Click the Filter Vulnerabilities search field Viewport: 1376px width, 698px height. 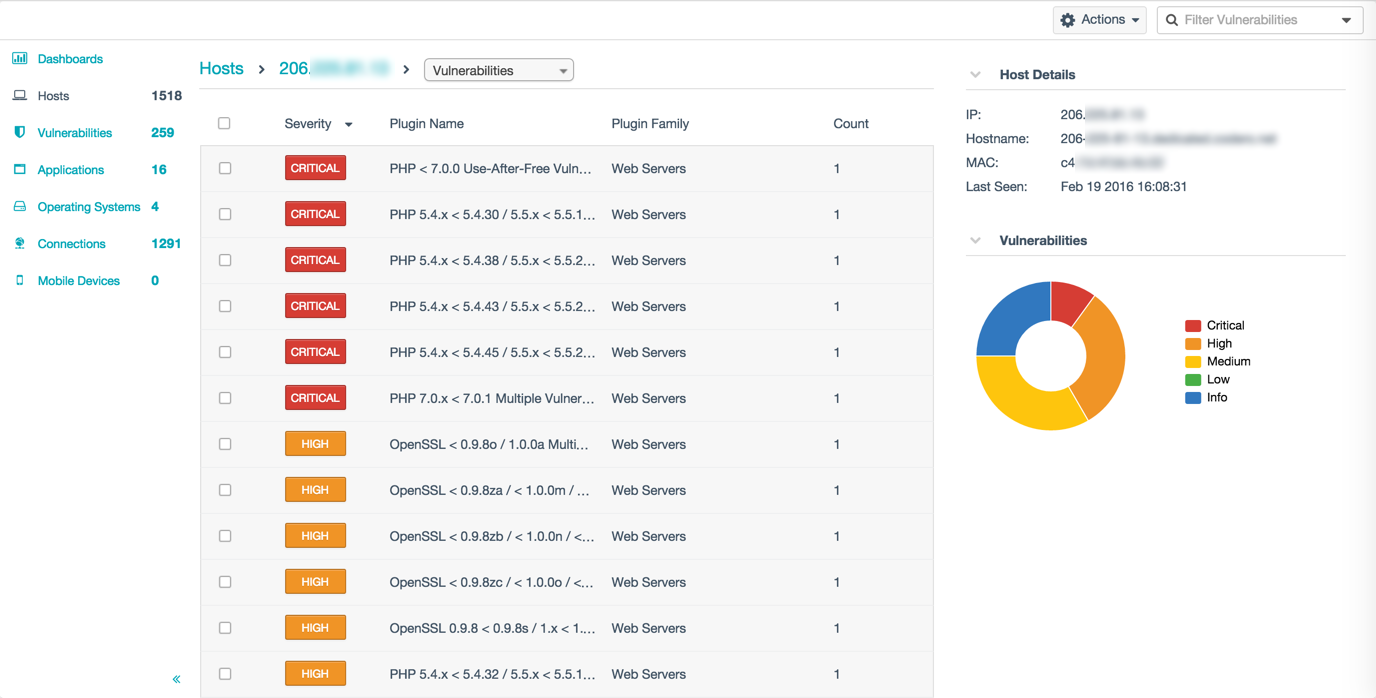tap(1255, 20)
